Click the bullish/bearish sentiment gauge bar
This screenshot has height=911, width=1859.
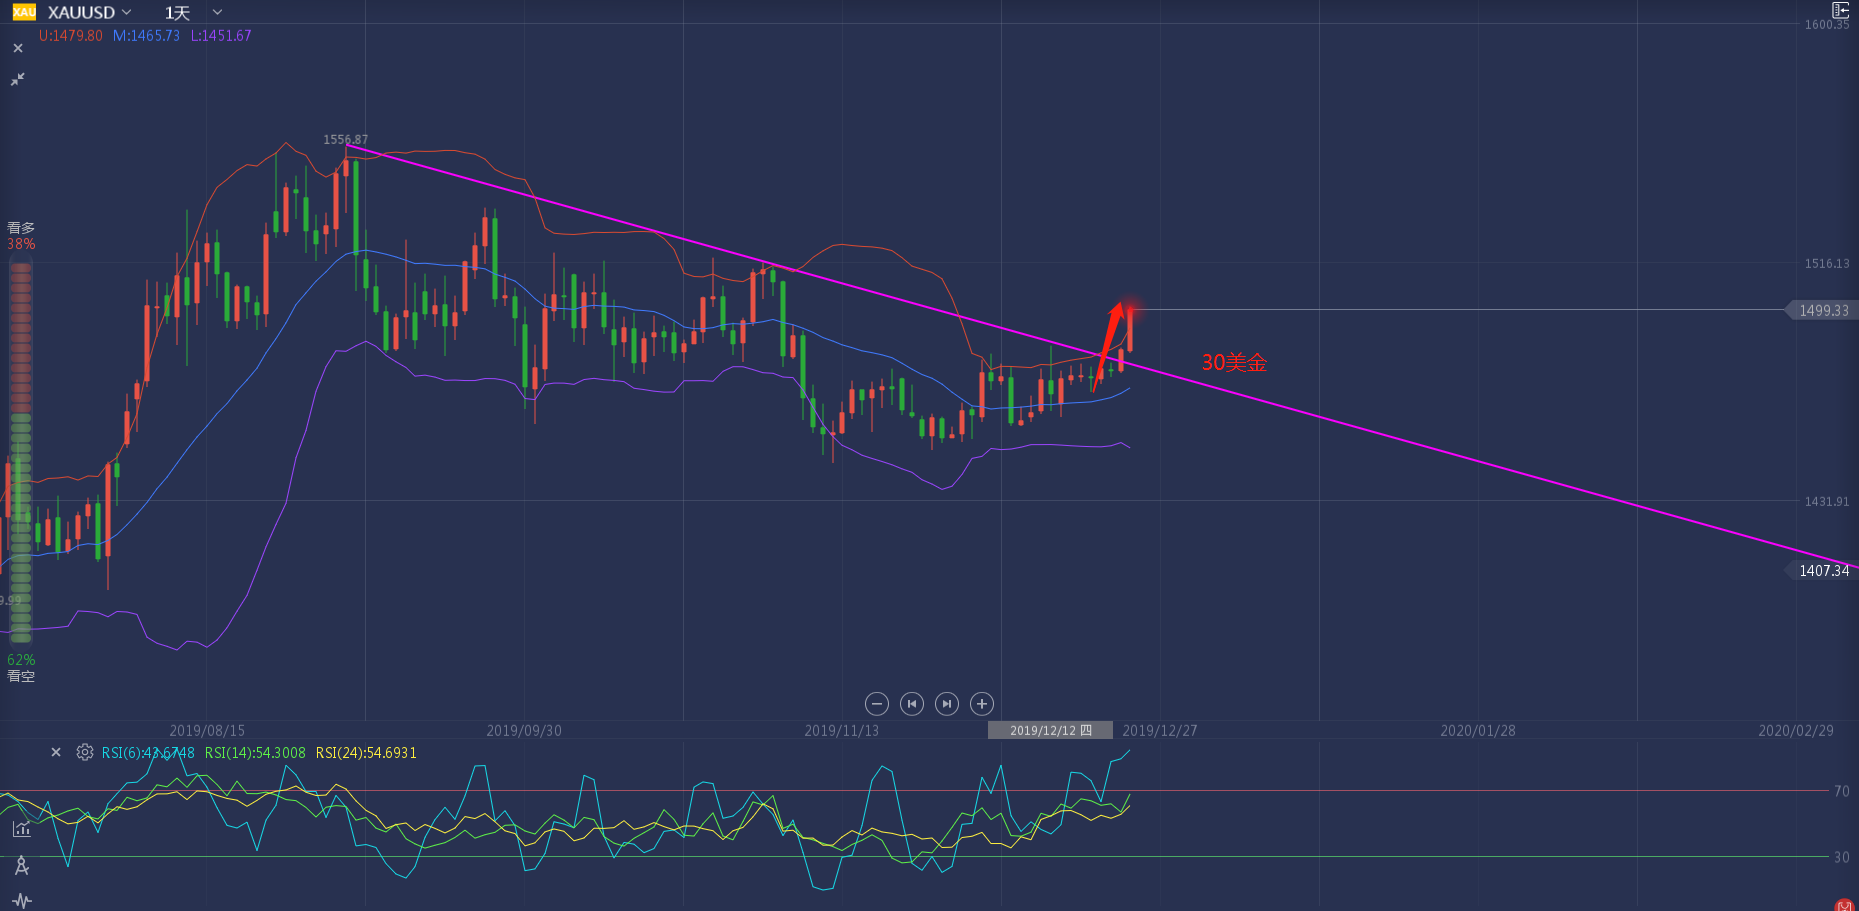point(20,451)
